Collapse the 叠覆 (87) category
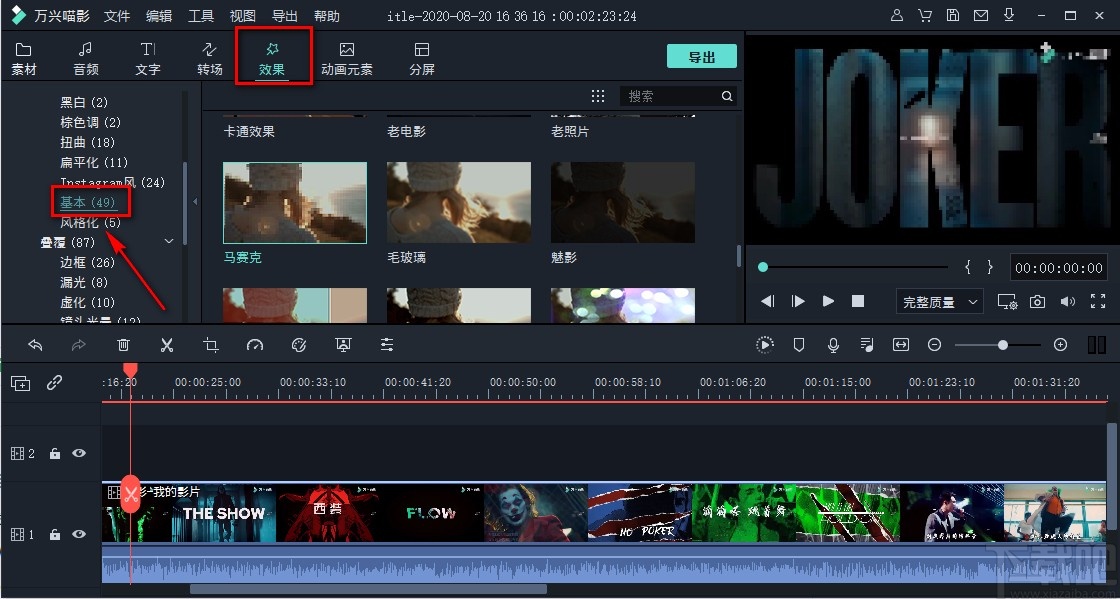1120x599 pixels. (168, 241)
